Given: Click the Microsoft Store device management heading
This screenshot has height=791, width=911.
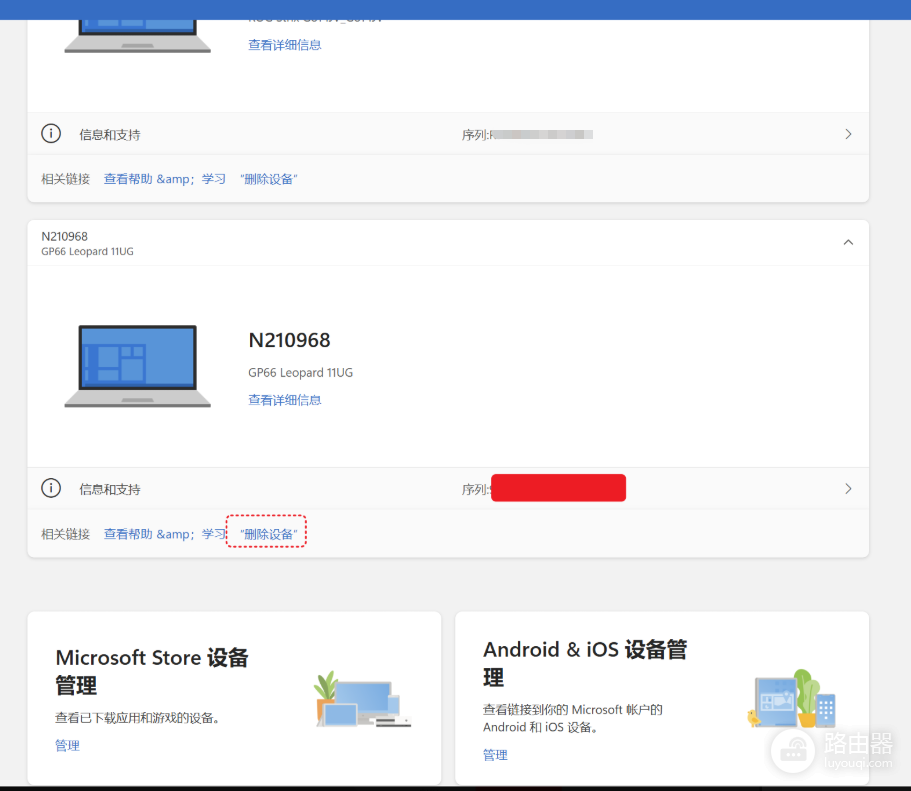Looking at the screenshot, I should click(152, 671).
